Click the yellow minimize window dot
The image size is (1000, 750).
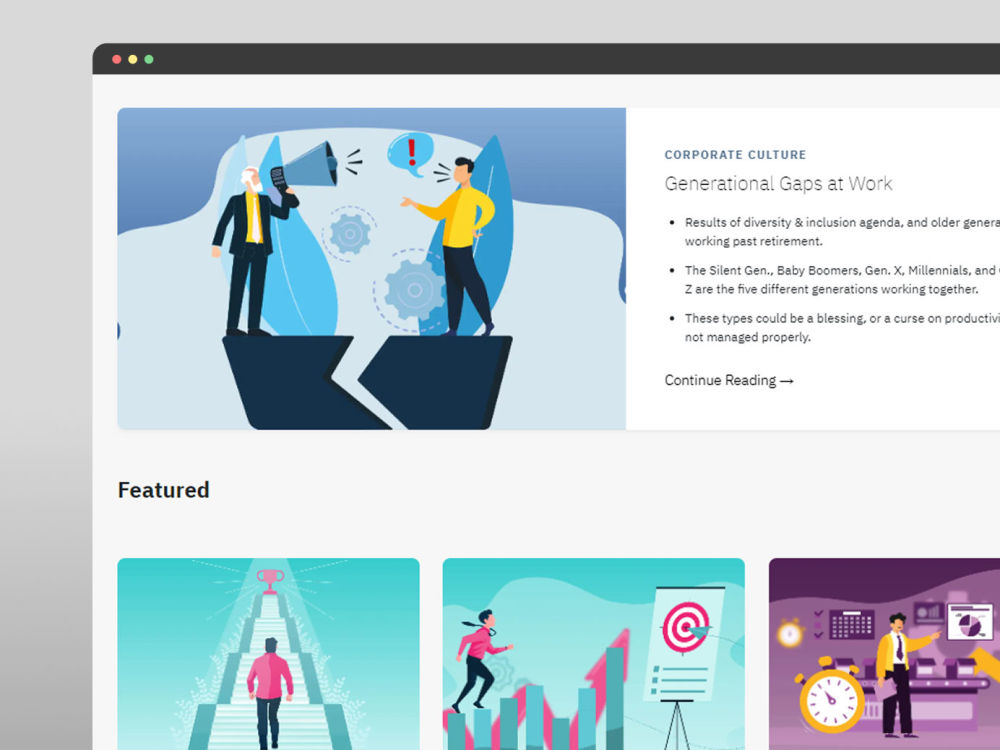coord(133,59)
